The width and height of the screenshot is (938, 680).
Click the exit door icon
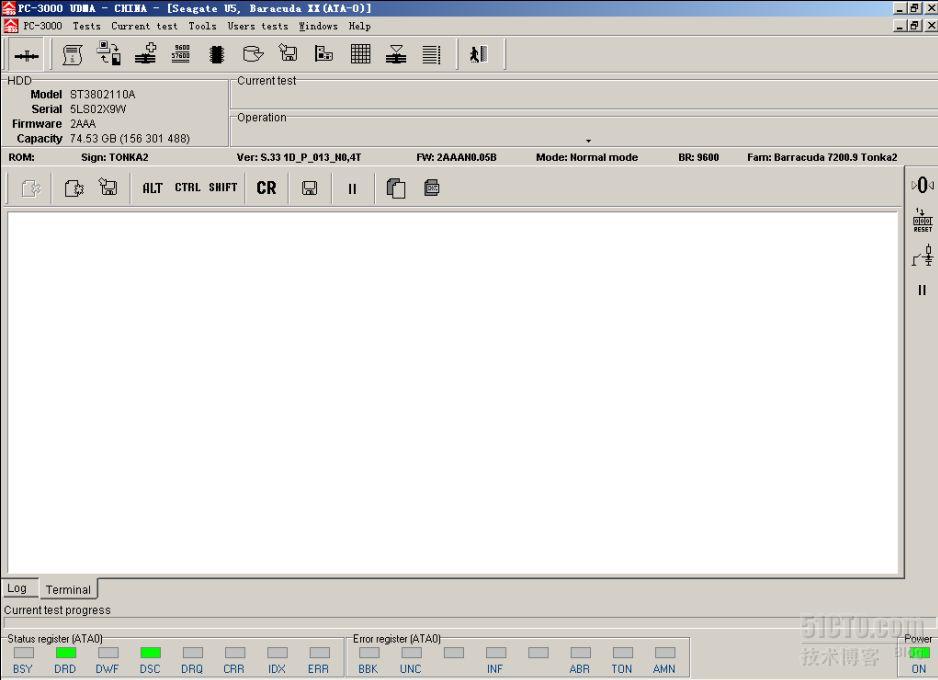(478, 54)
